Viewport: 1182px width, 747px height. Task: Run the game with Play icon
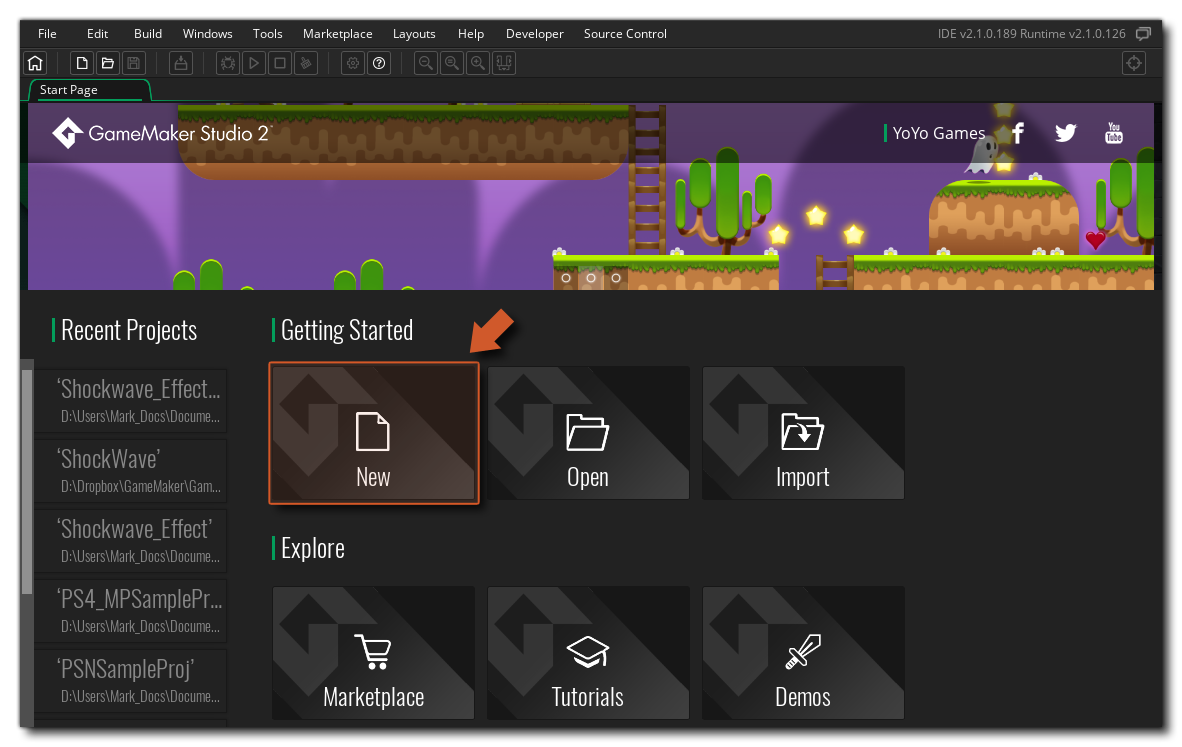click(x=254, y=63)
